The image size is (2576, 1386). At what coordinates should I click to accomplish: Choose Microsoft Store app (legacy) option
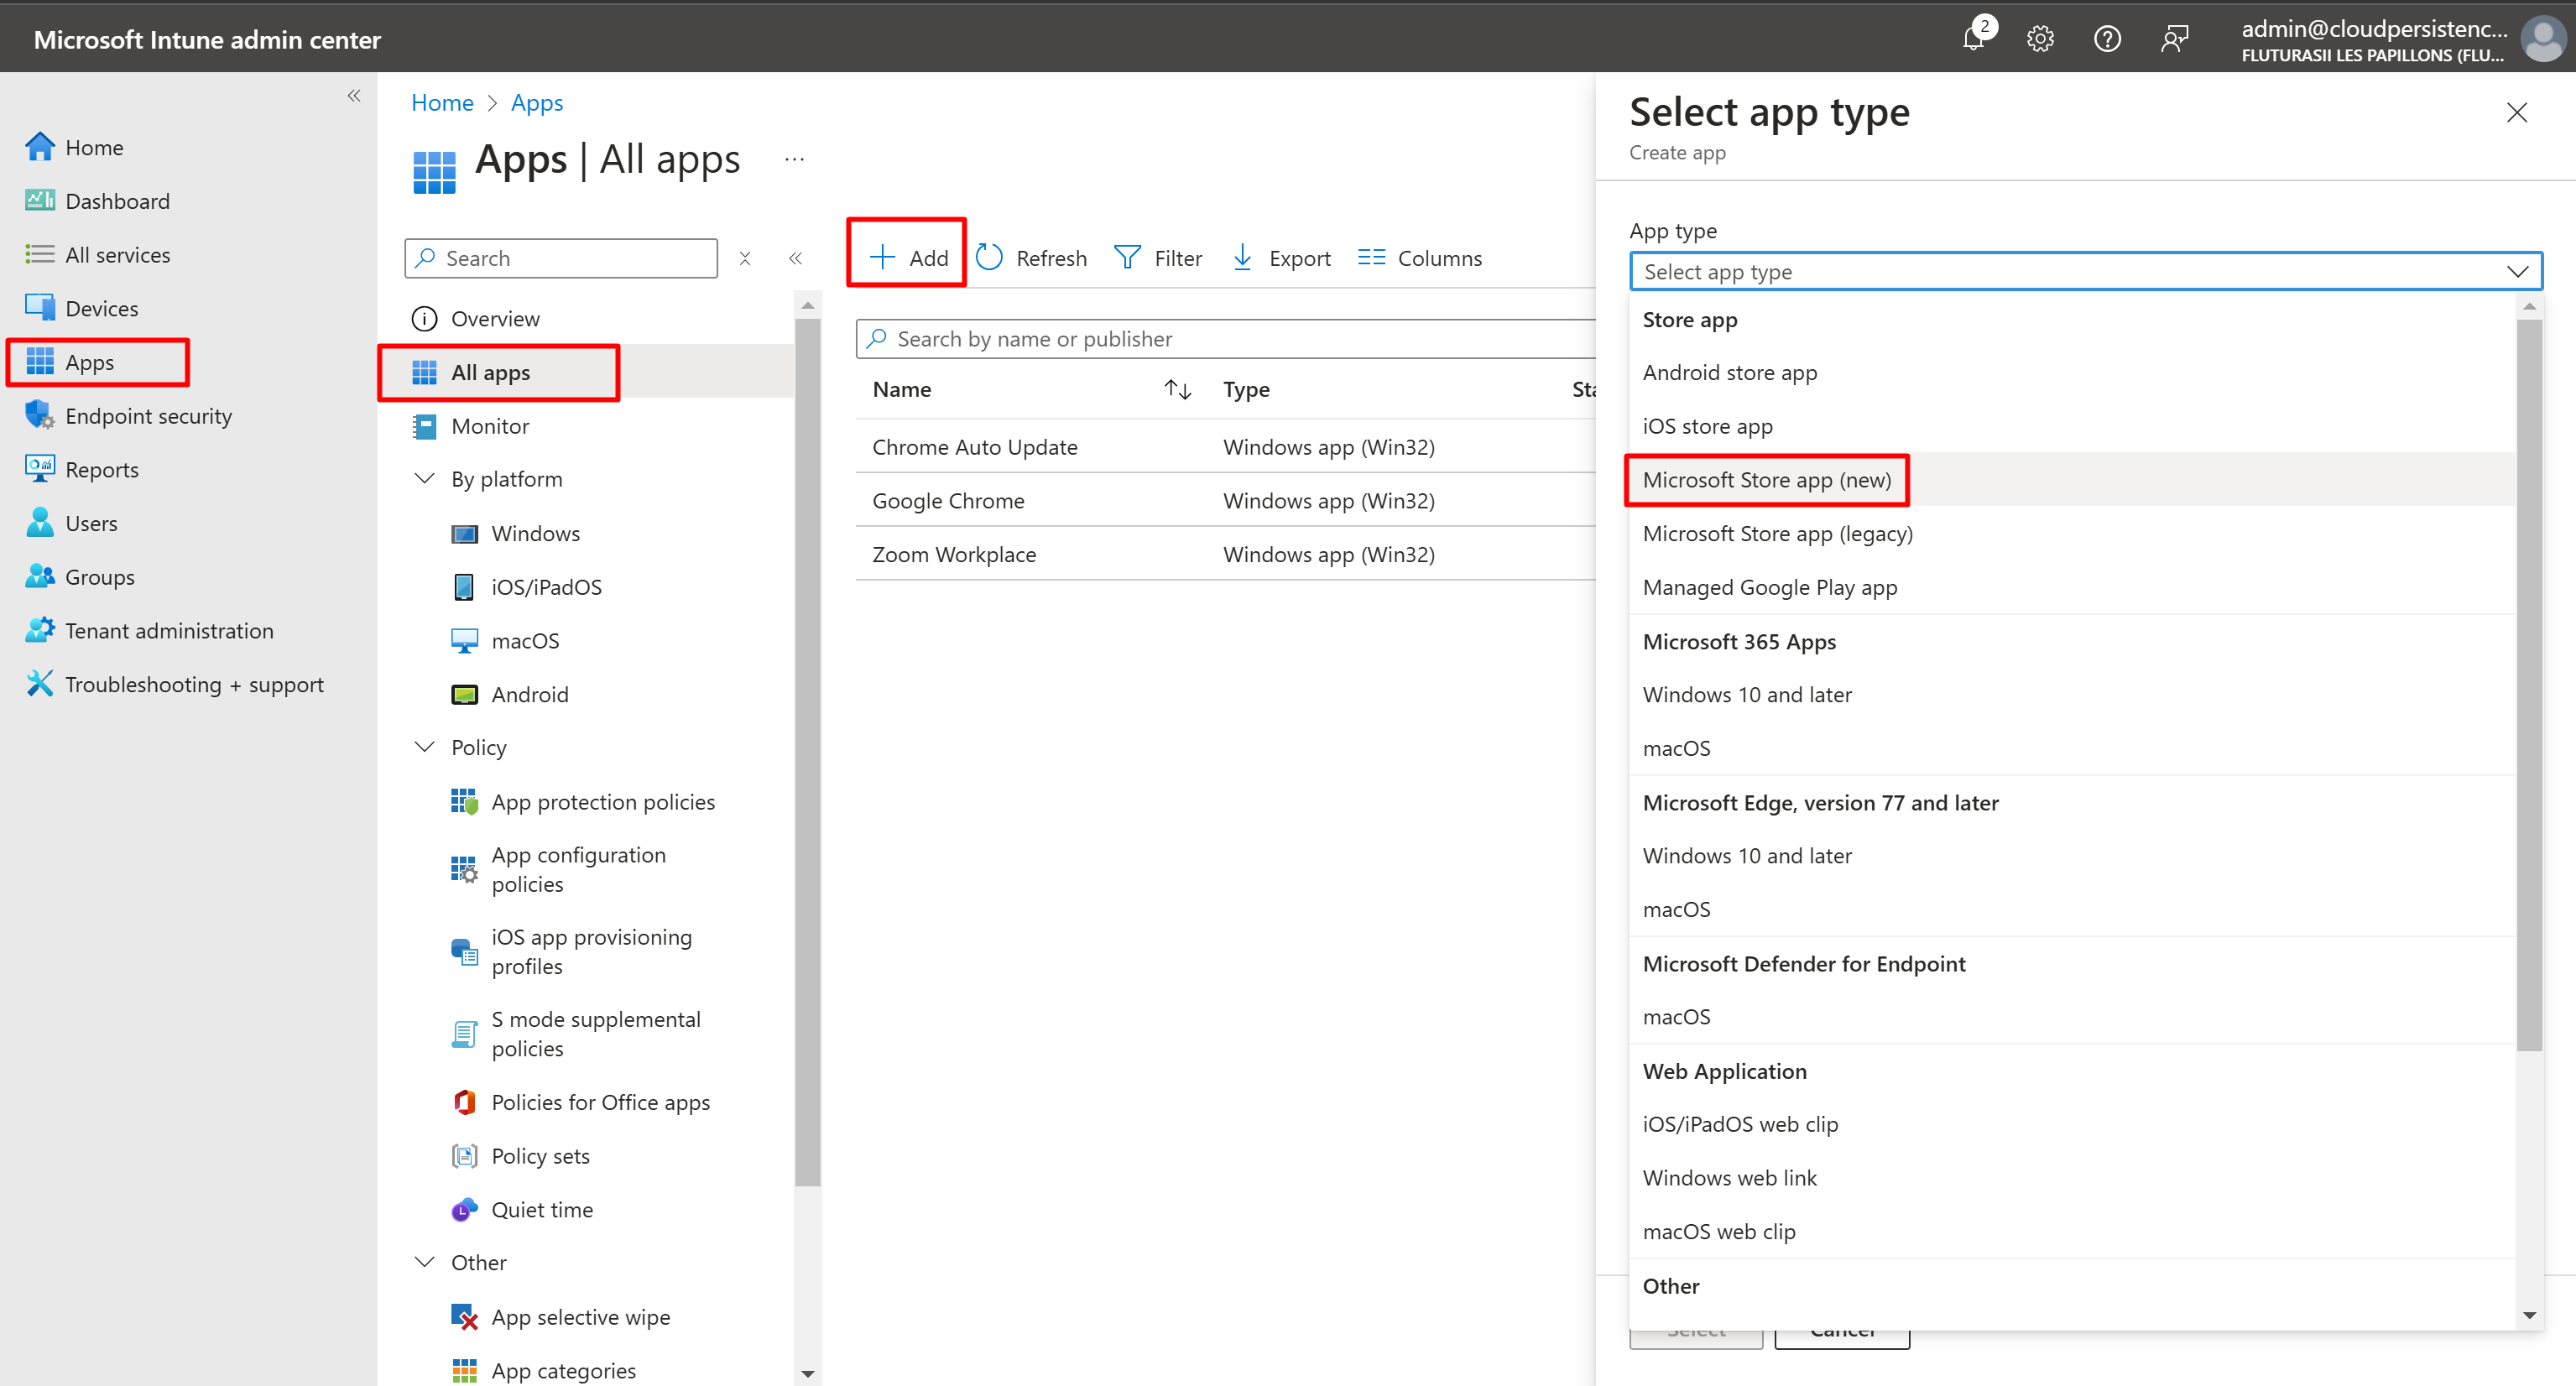click(x=2073, y=534)
